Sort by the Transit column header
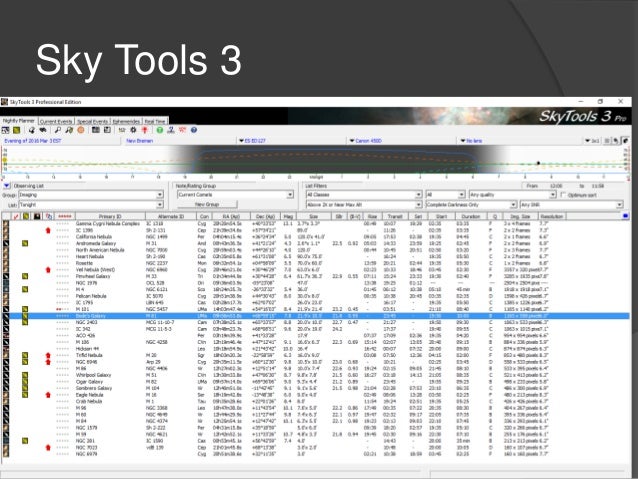 click(395, 217)
